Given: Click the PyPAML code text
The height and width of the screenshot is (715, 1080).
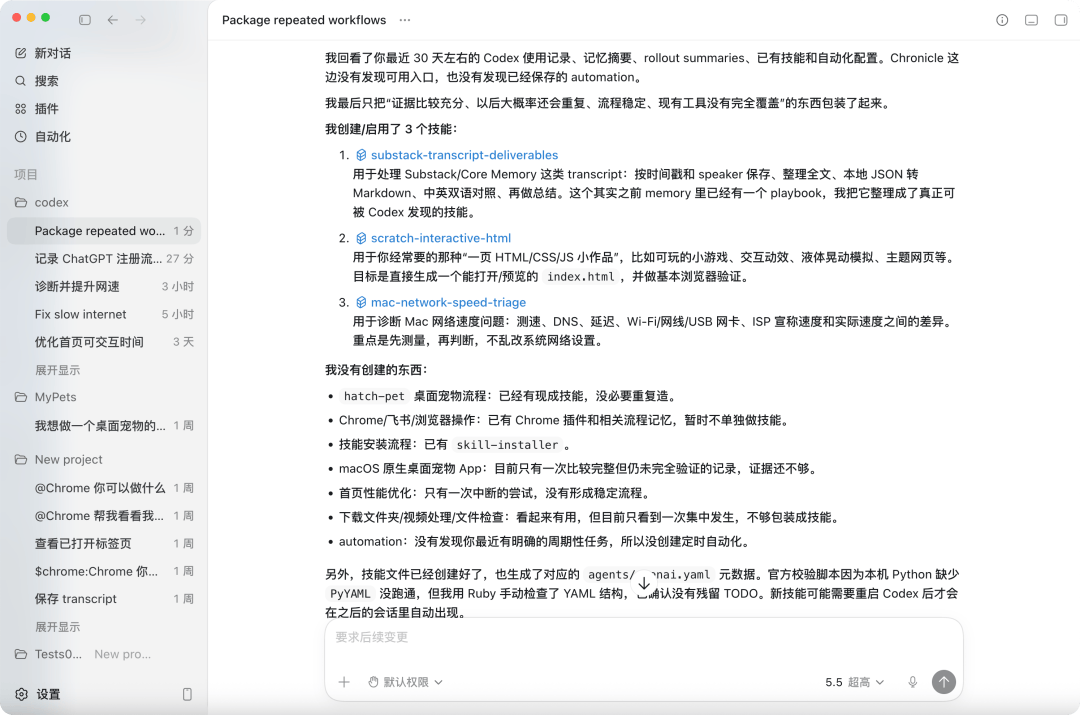Looking at the screenshot, I should click(350, 594).
